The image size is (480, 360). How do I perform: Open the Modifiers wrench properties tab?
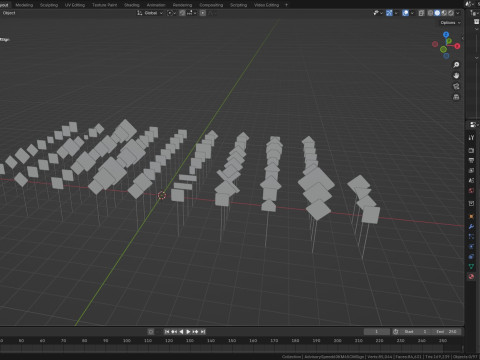[x=471, y=227]
